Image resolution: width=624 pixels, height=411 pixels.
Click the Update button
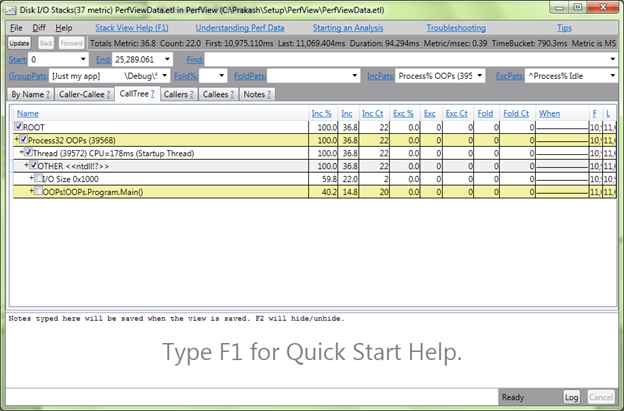(19, 43)
